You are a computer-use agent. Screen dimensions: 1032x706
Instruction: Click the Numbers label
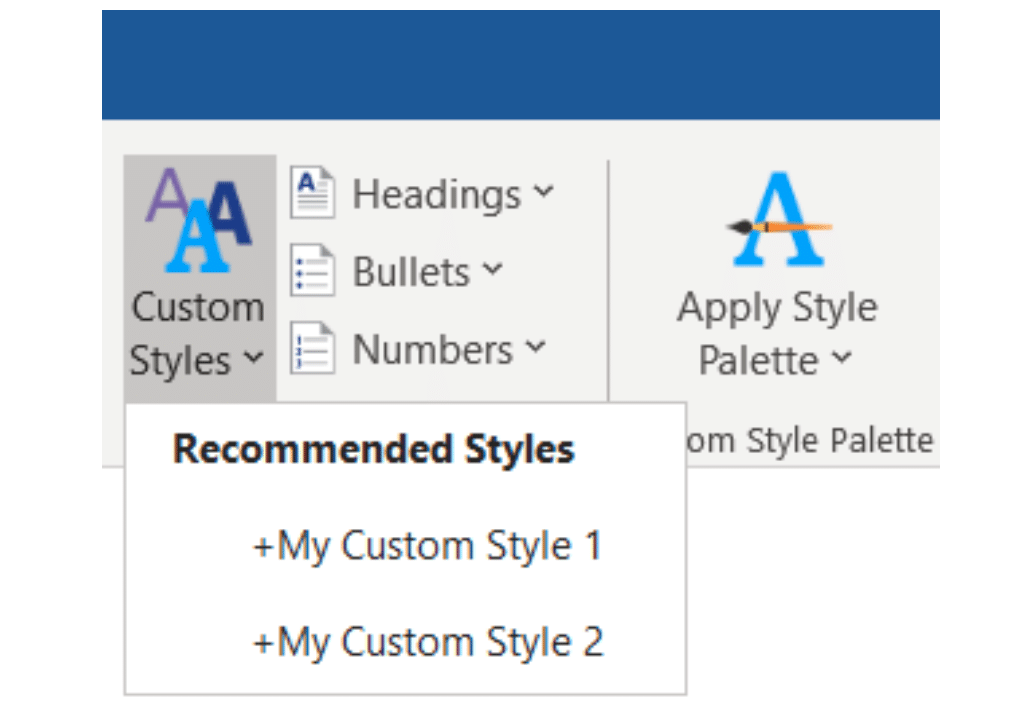(432, 349)
